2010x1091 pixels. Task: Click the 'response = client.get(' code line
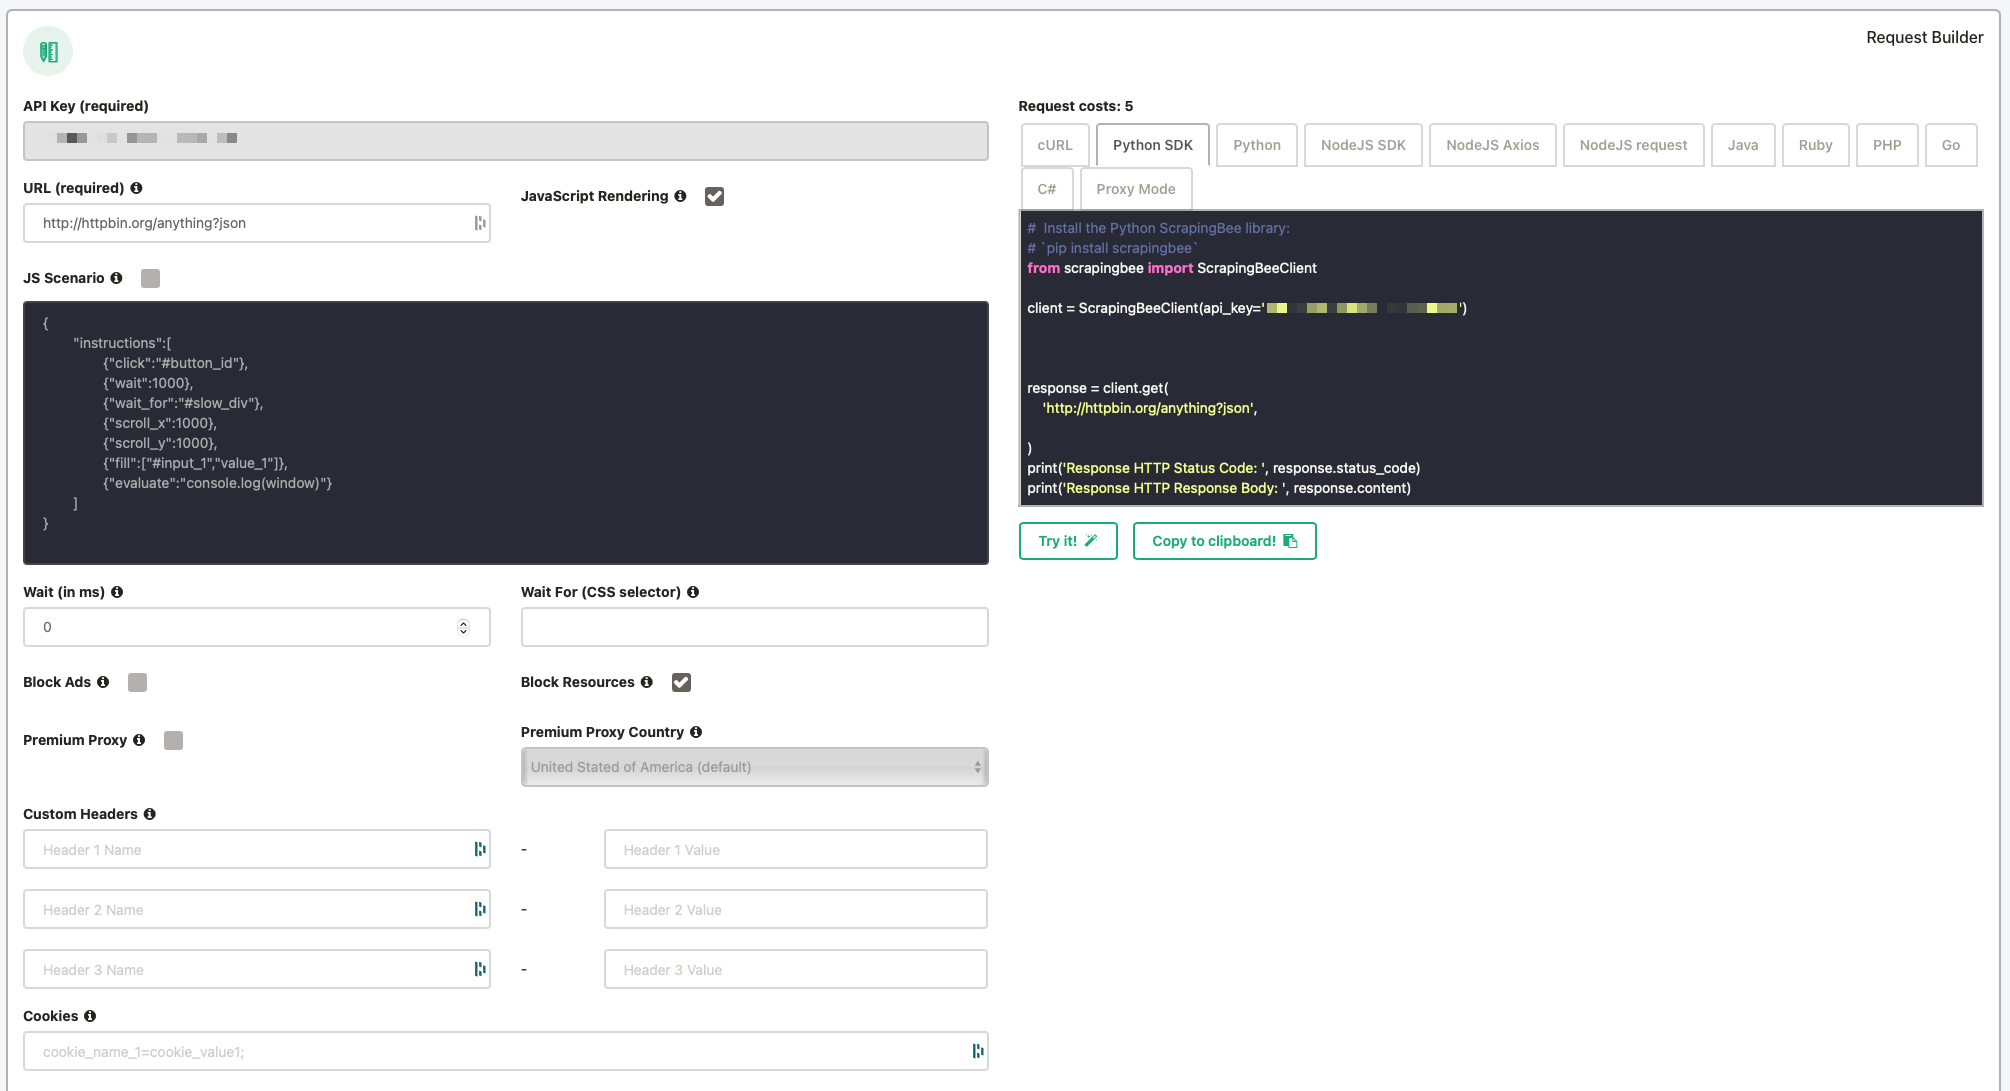(x=1098, y=388)
